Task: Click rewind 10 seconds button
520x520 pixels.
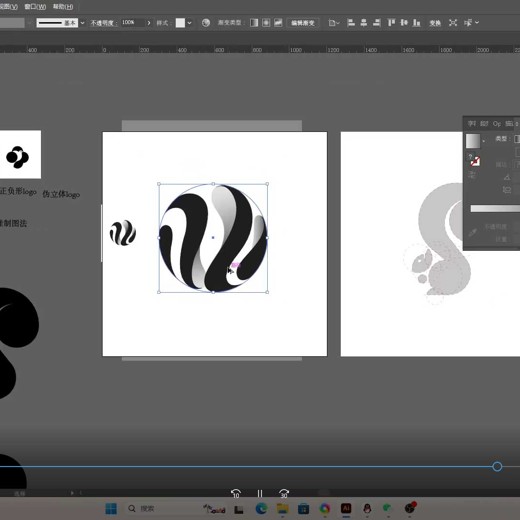Action: [236, 493]
